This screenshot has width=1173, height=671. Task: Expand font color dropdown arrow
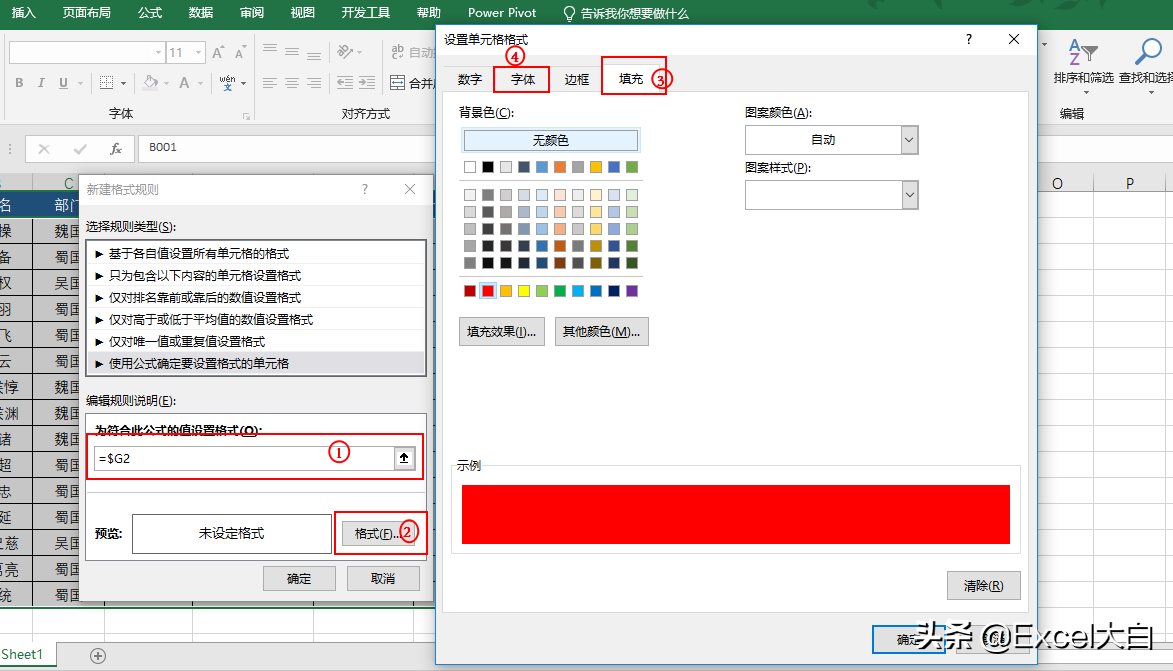pos(200,83)
